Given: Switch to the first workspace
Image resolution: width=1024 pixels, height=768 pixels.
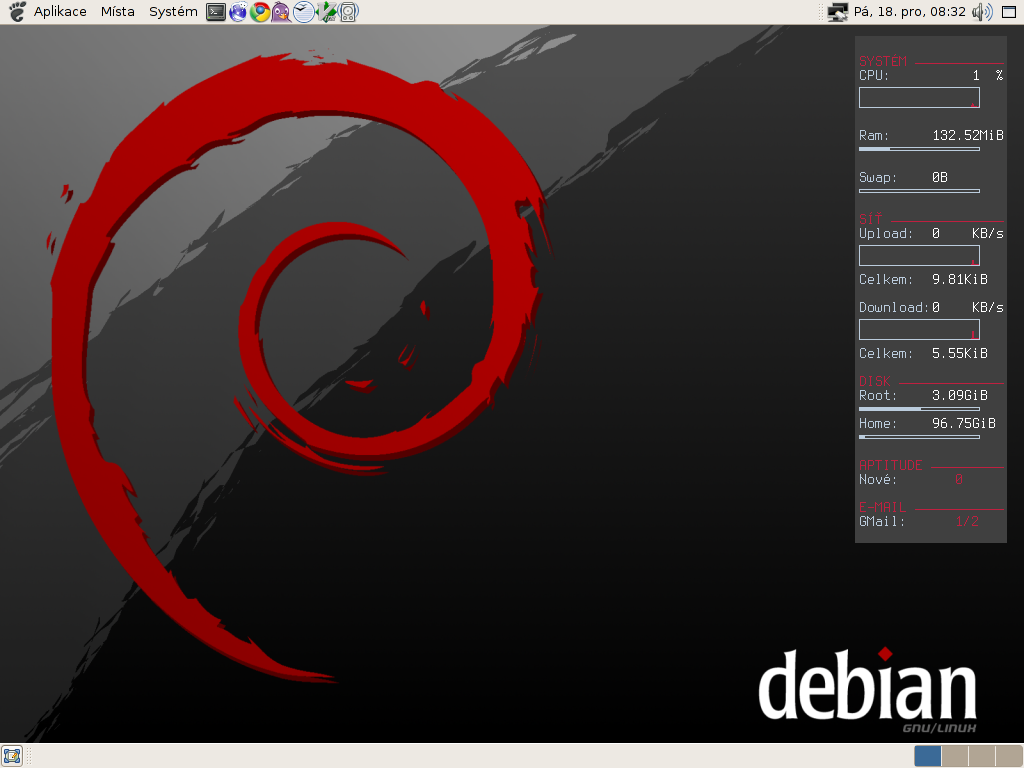Looking at the screenshot, I should pos(927,756).
